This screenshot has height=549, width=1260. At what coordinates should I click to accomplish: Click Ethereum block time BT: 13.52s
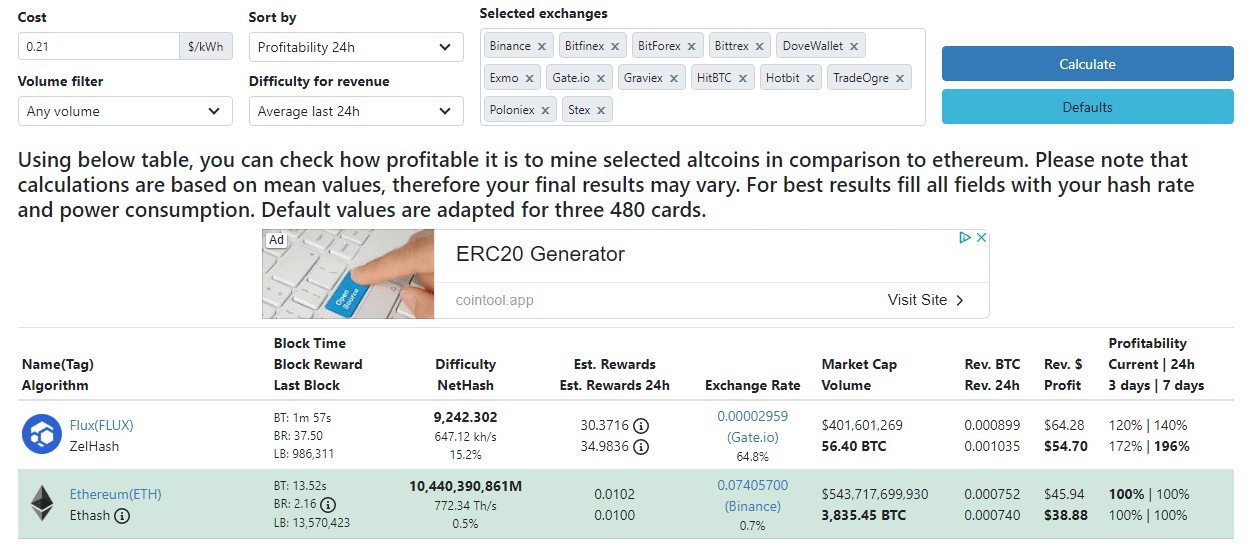pyautogui.click(x=301, y=486)
